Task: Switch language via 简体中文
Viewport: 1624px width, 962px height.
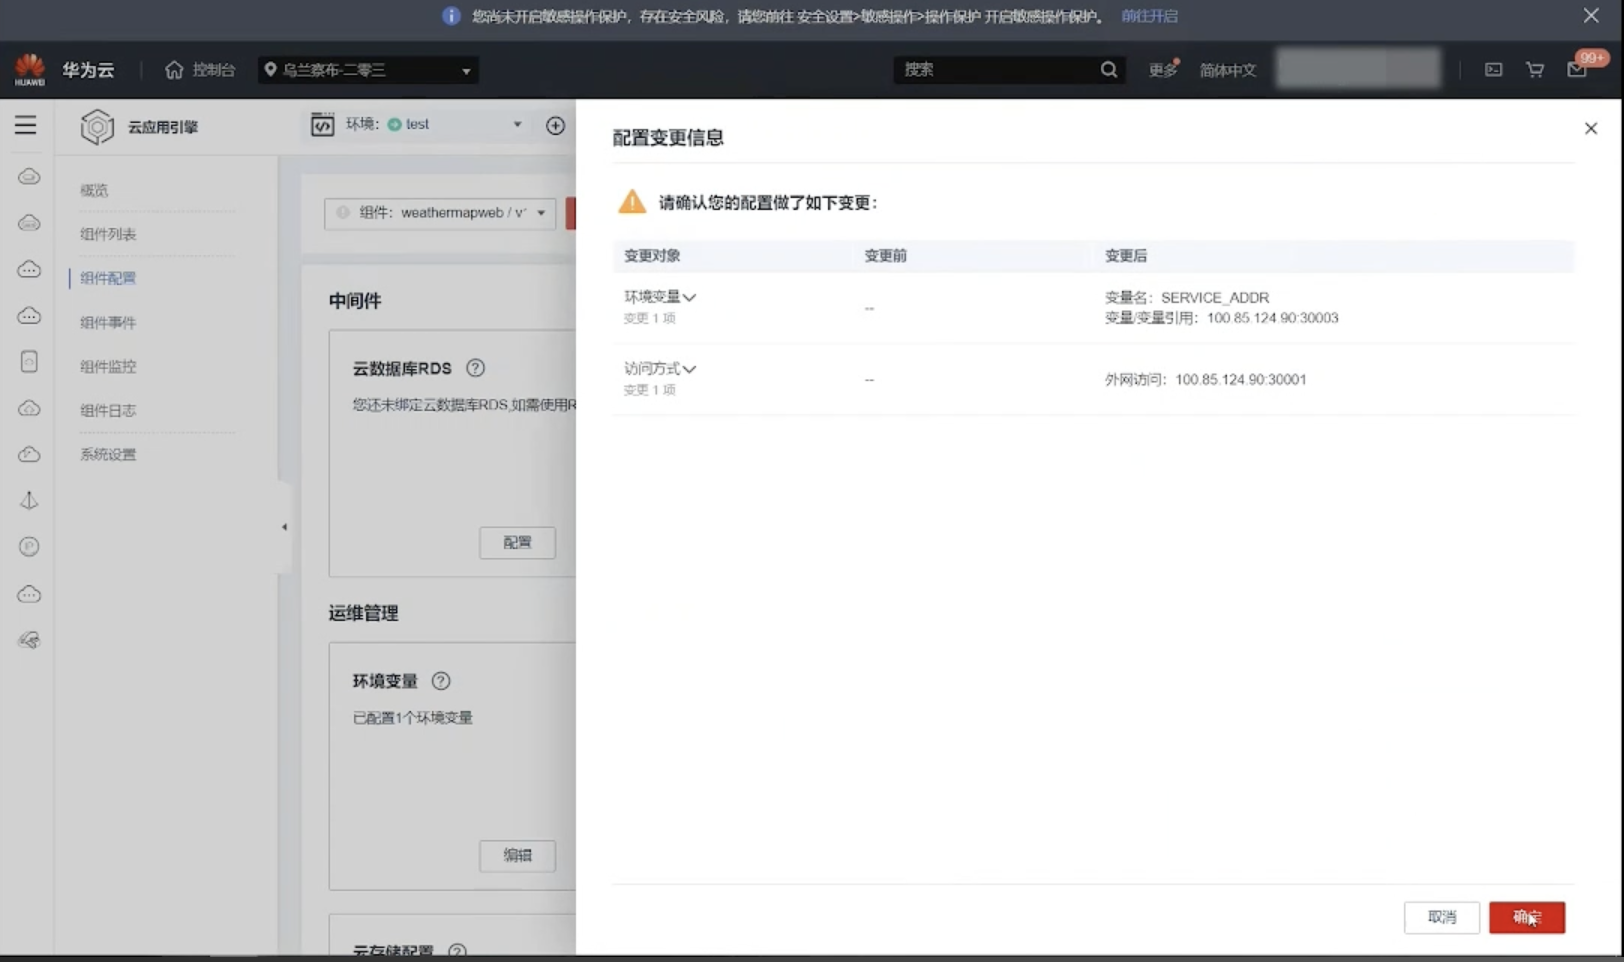Action: [1228, 70]
